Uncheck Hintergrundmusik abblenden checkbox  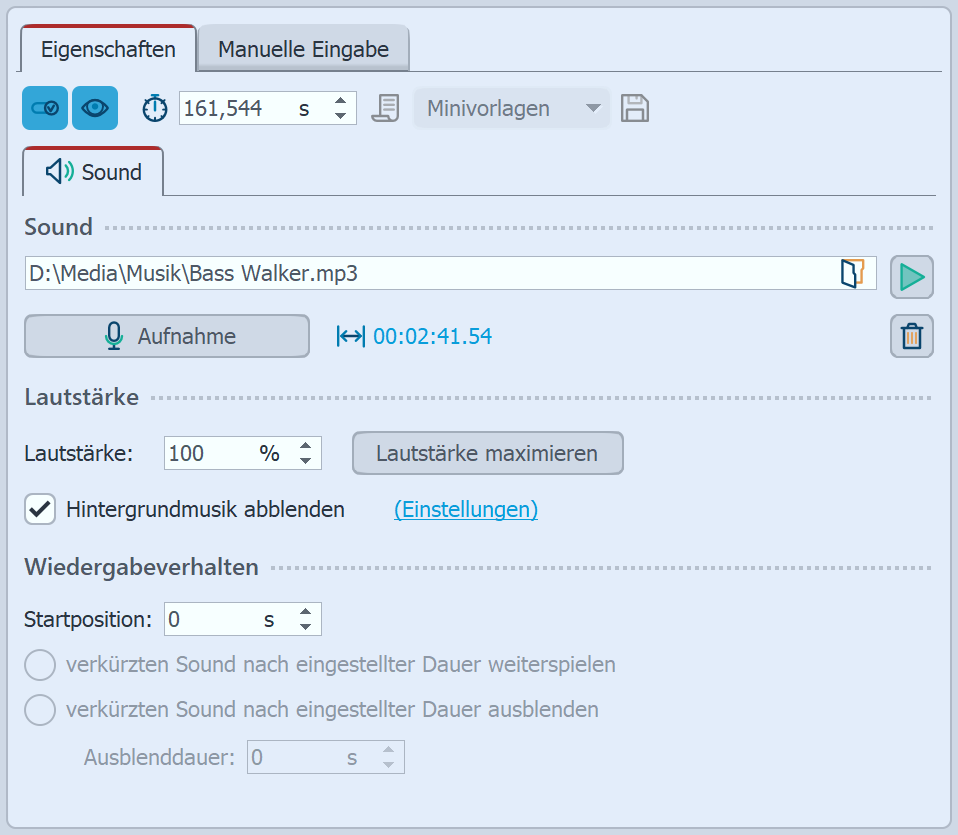coord(40,510)
